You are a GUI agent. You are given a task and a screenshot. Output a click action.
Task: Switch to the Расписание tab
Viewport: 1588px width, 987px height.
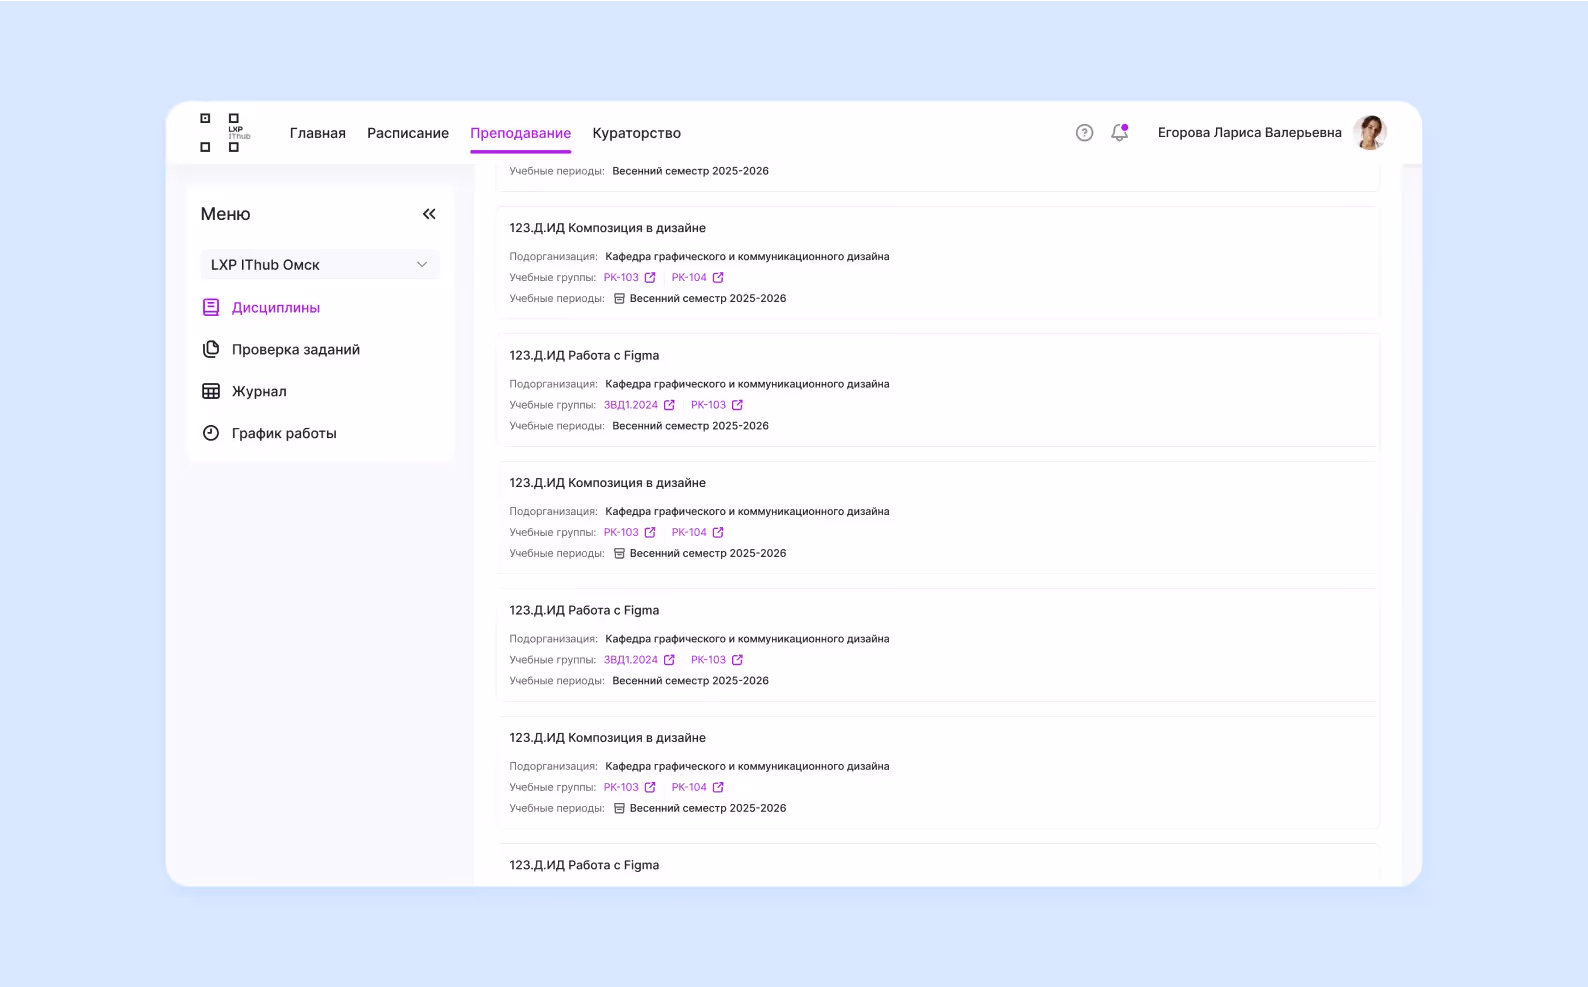[408, 133]
